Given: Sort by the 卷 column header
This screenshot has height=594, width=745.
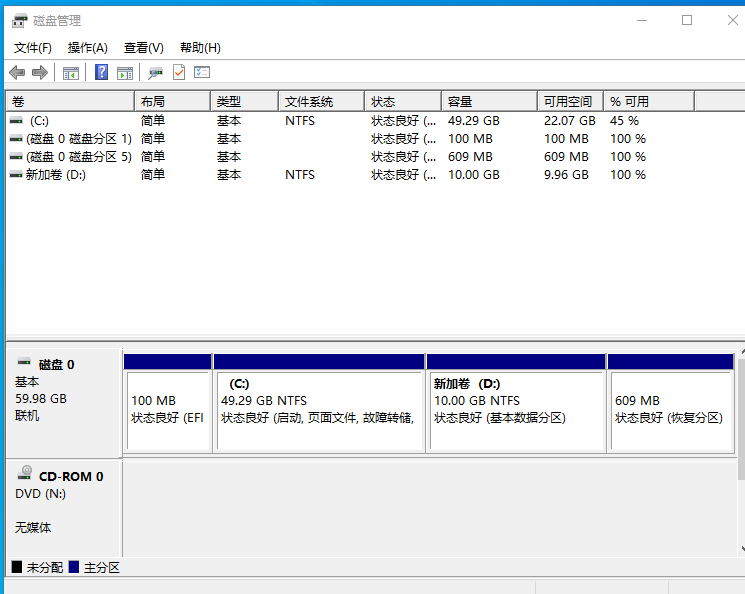Looking at the screenshot, I should [70, 102].
